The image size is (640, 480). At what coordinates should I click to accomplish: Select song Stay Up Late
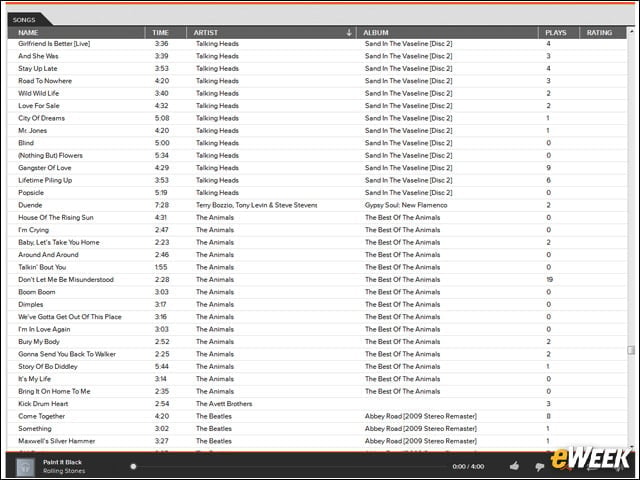click(x=38, y=69)
